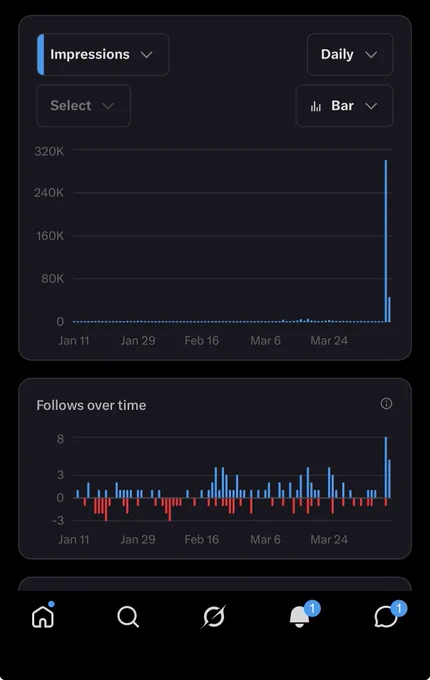Click the chevron next to Daily
Image resolution: width=430 pixels, height=680 pixels.
(371, 55)
